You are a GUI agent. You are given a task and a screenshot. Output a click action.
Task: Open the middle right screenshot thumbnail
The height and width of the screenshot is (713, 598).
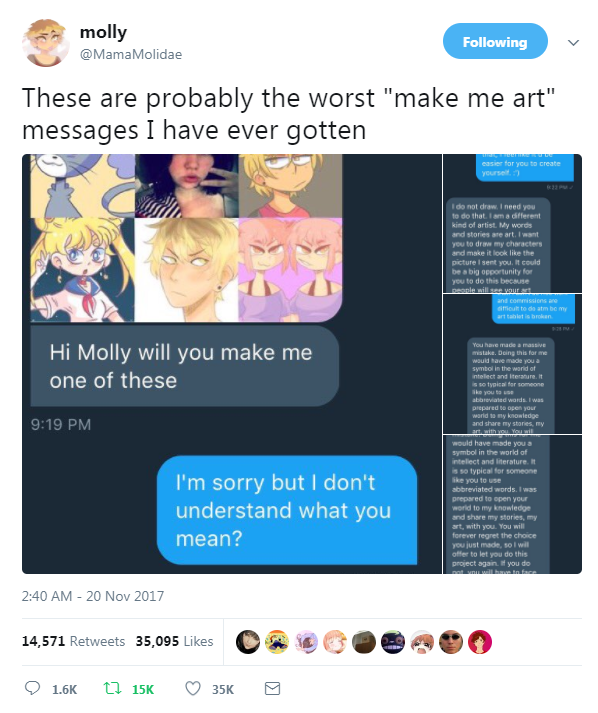(x=513, y=364)
